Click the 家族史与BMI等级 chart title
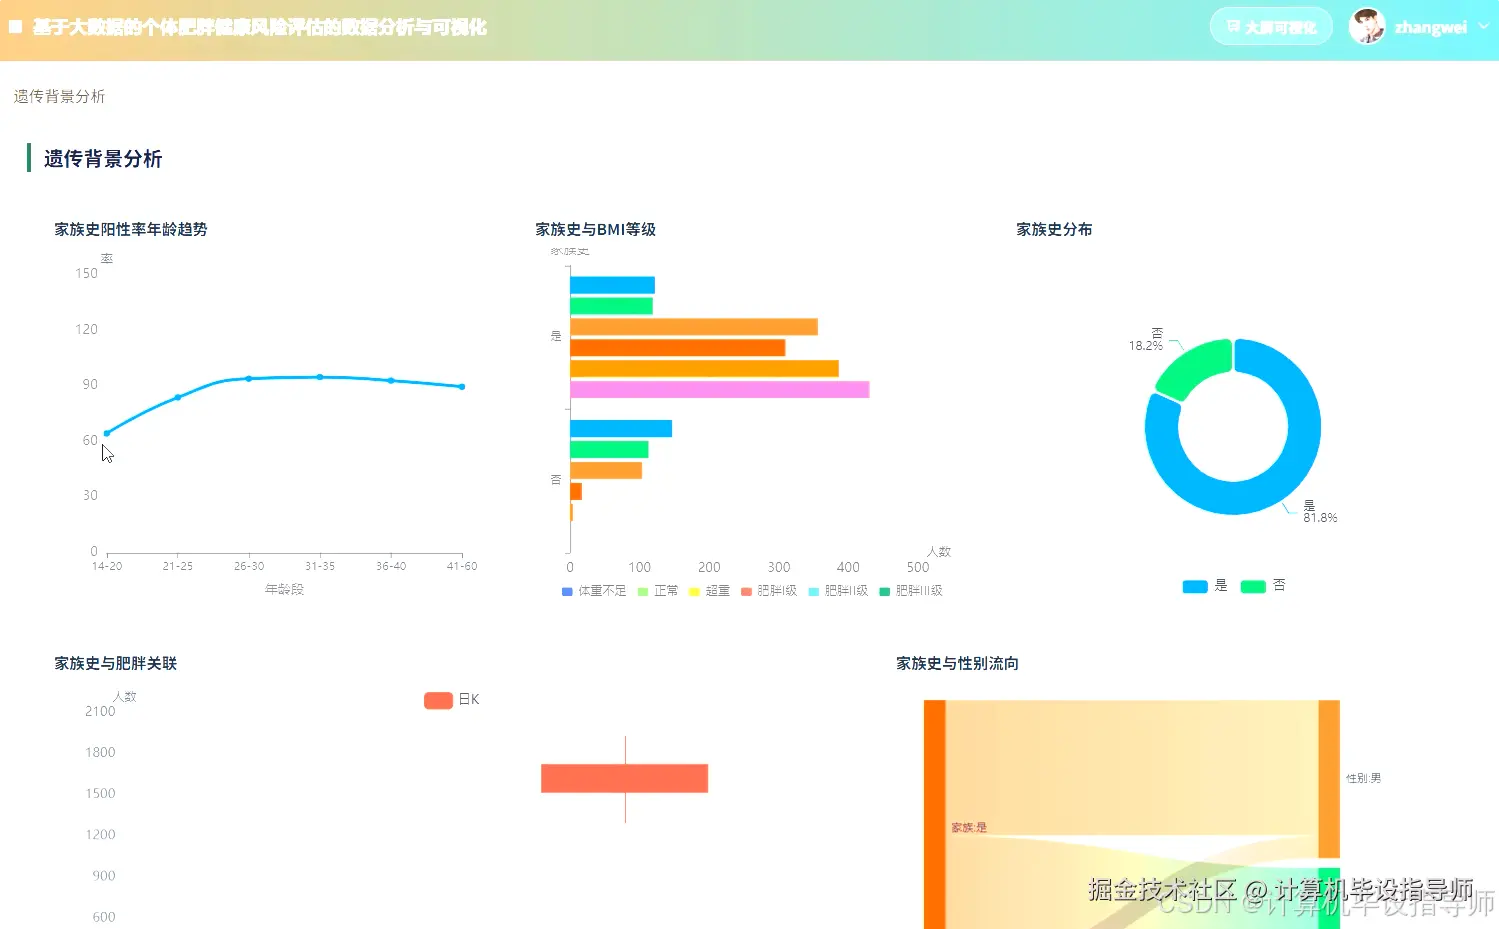Screen dimensions: 1499x929 tap(596, 229)
